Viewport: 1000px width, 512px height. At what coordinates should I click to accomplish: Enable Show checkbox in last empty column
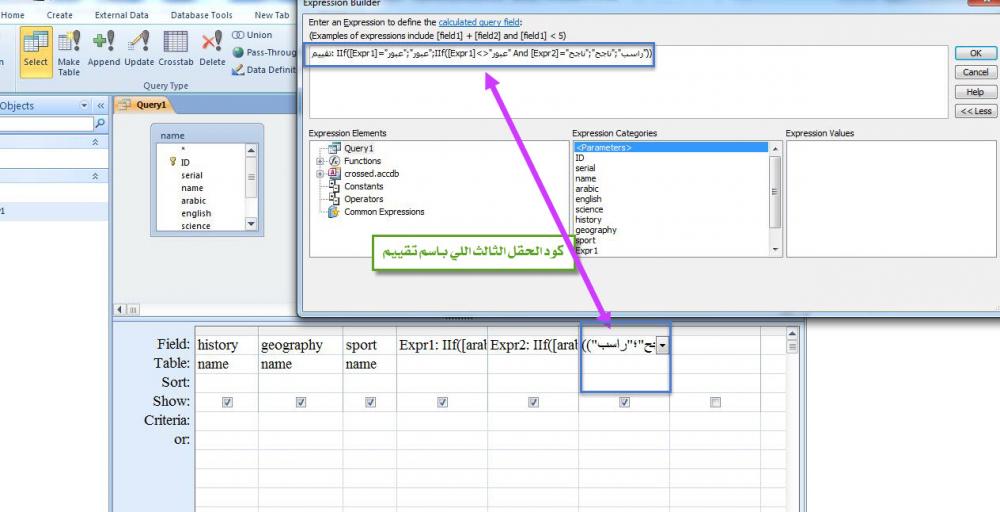[x=715, y=402]
